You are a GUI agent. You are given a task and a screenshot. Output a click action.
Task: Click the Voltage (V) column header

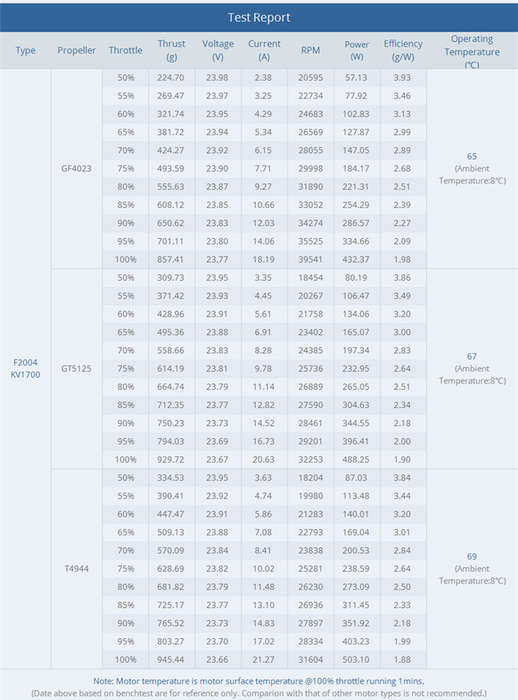[x=218, y=50]
